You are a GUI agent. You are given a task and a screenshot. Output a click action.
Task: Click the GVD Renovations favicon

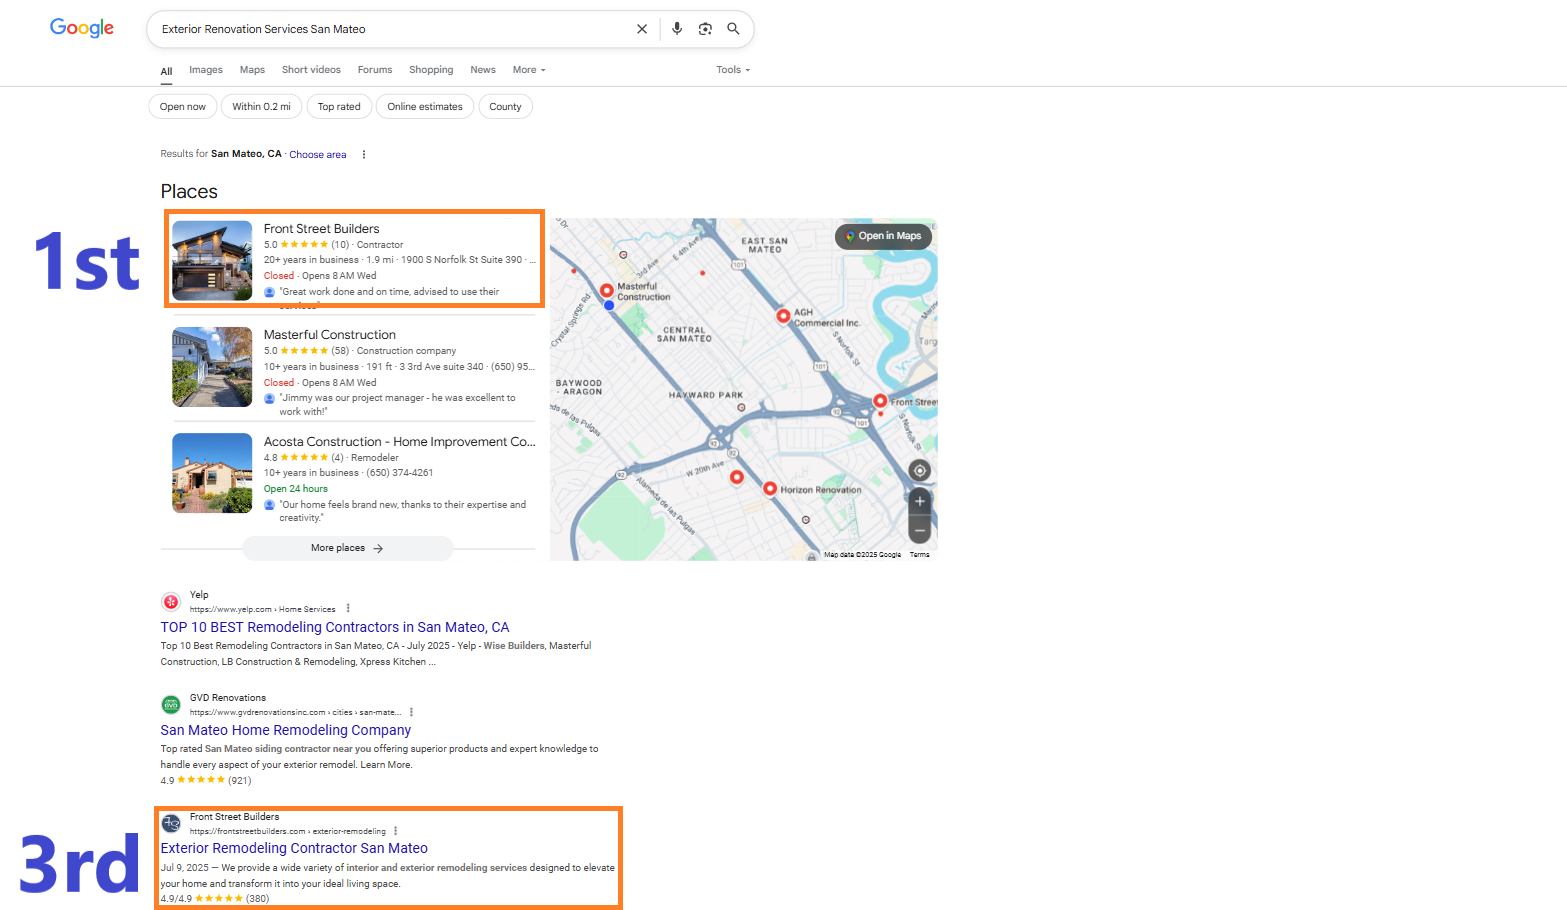click(x=171, y=704)
